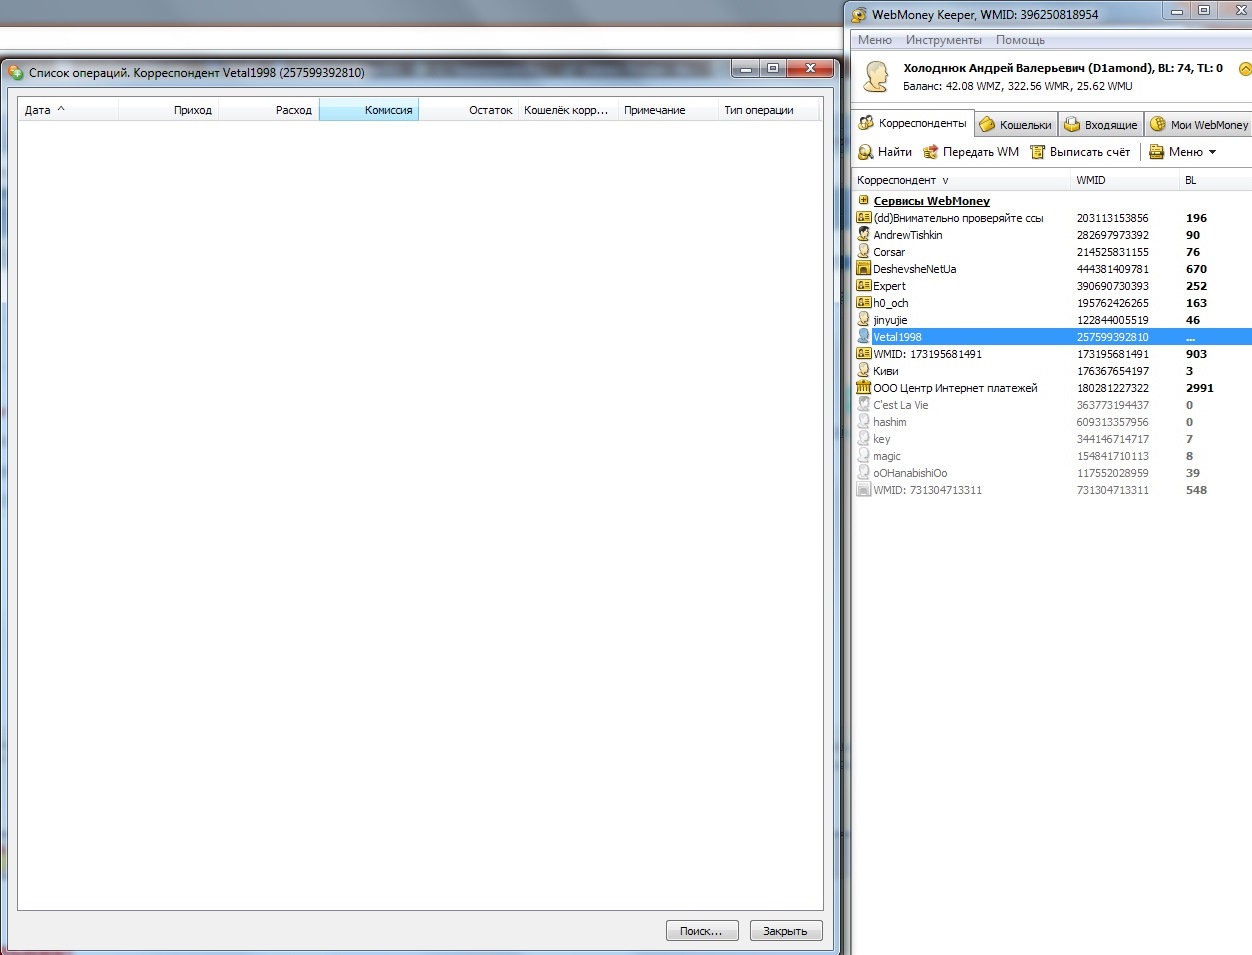Click the balance line 42.08 WMZ, 322.56 WMR
This screenshot has width=1252, height=955.
point(1018,86)
